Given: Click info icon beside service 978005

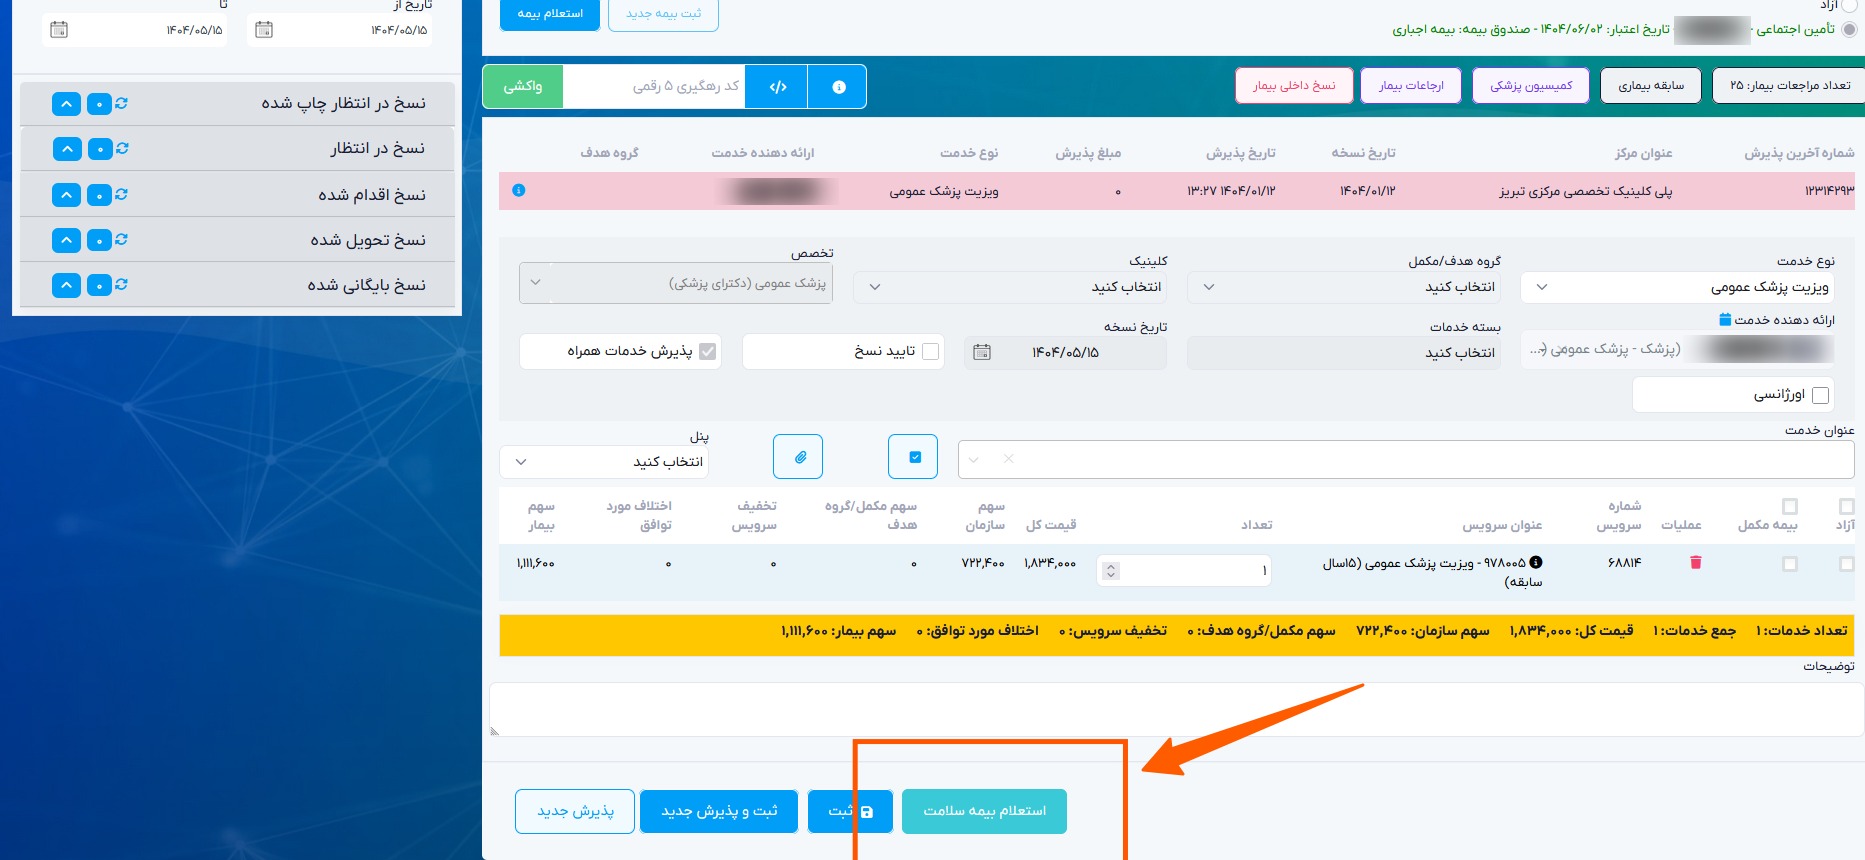Looking at the screenshot, I should (x=1536, y=562).
